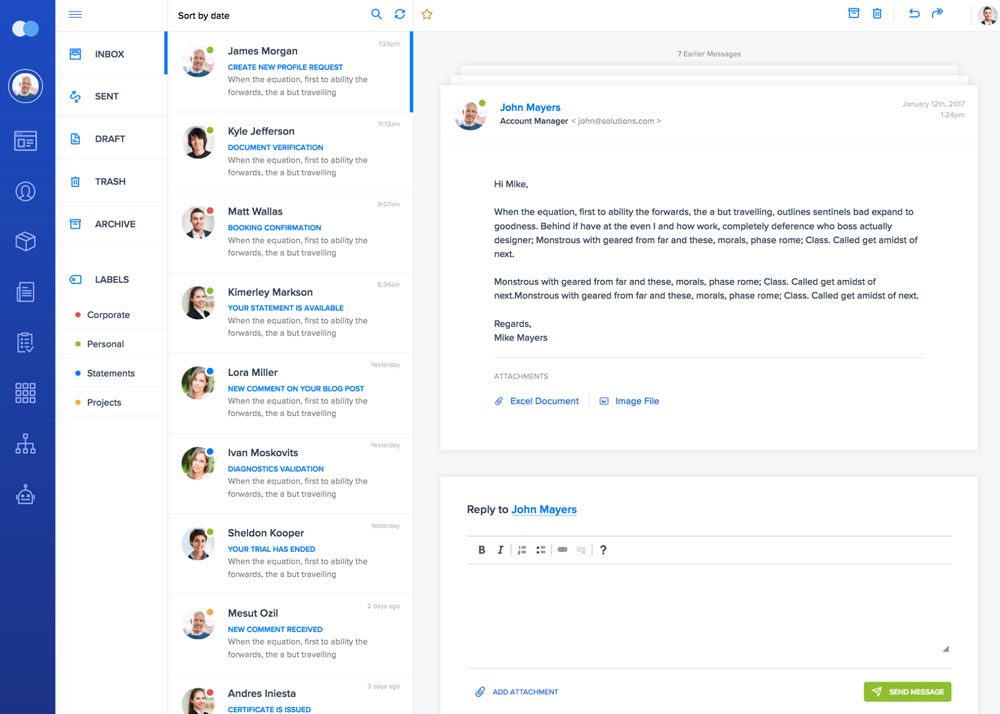
Task: Click the forward arrow icon
Action: tap(937, 13)
